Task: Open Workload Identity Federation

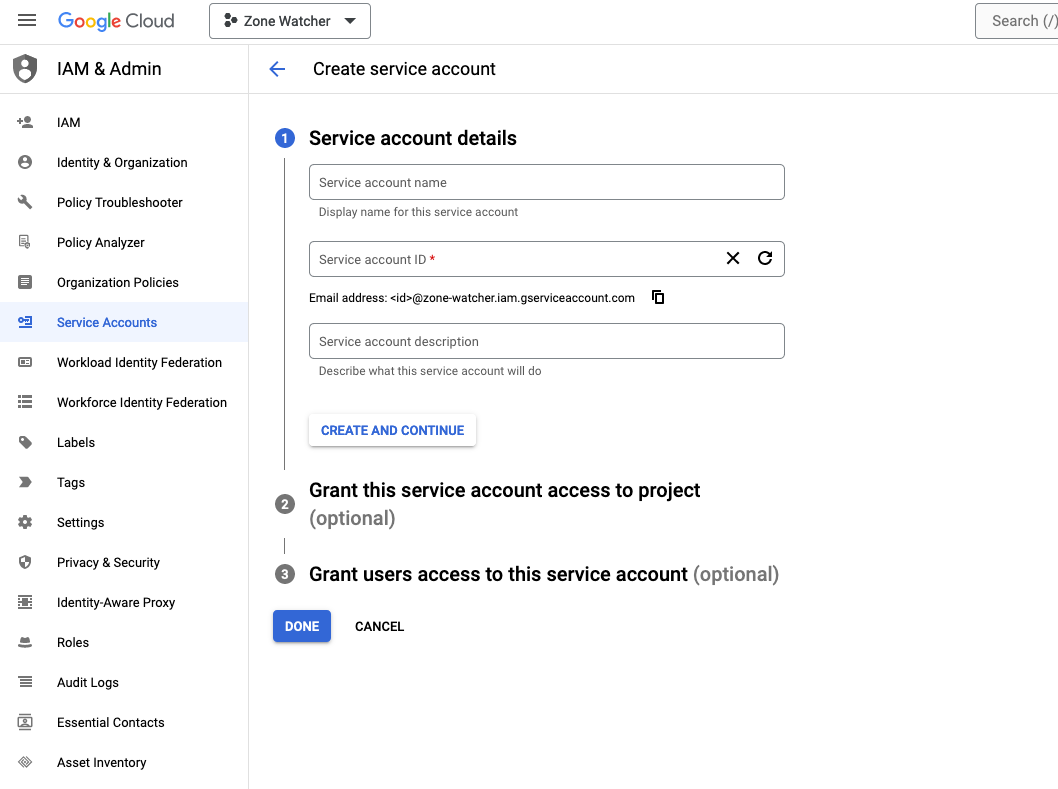Action: coord(124,362)
